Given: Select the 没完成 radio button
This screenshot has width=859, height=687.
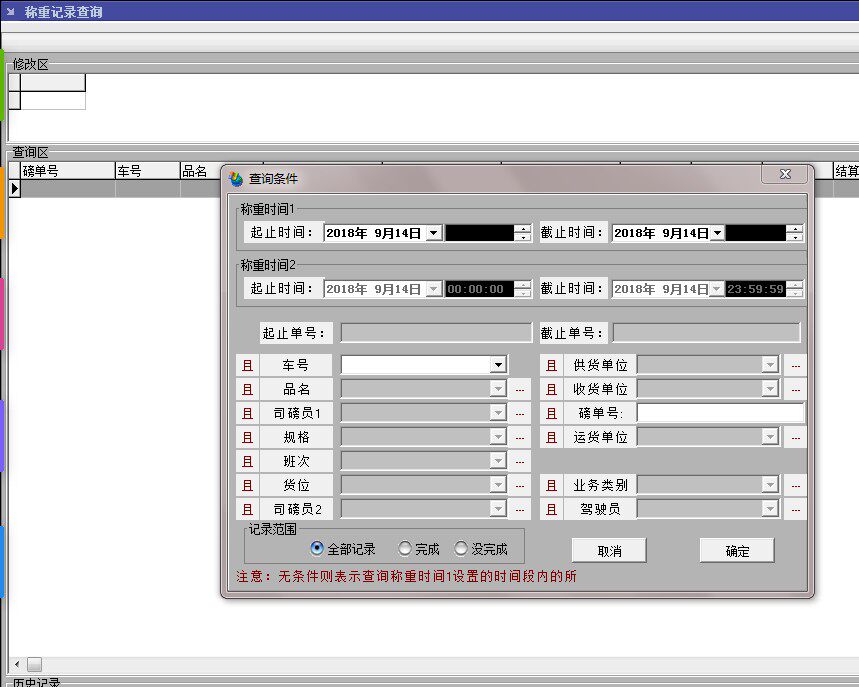Looking at the screenshot, I should (461, 548).
